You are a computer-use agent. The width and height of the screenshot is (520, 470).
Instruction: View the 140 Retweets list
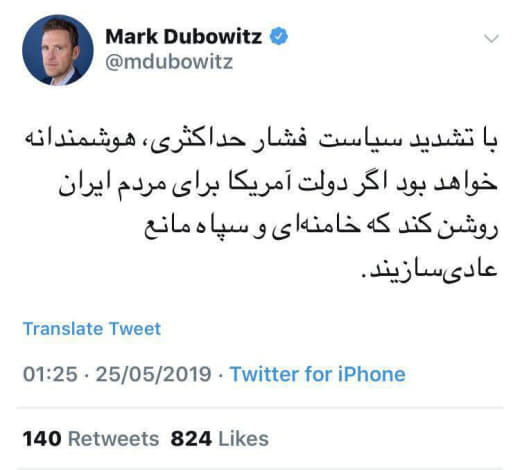tap(91, 439)
